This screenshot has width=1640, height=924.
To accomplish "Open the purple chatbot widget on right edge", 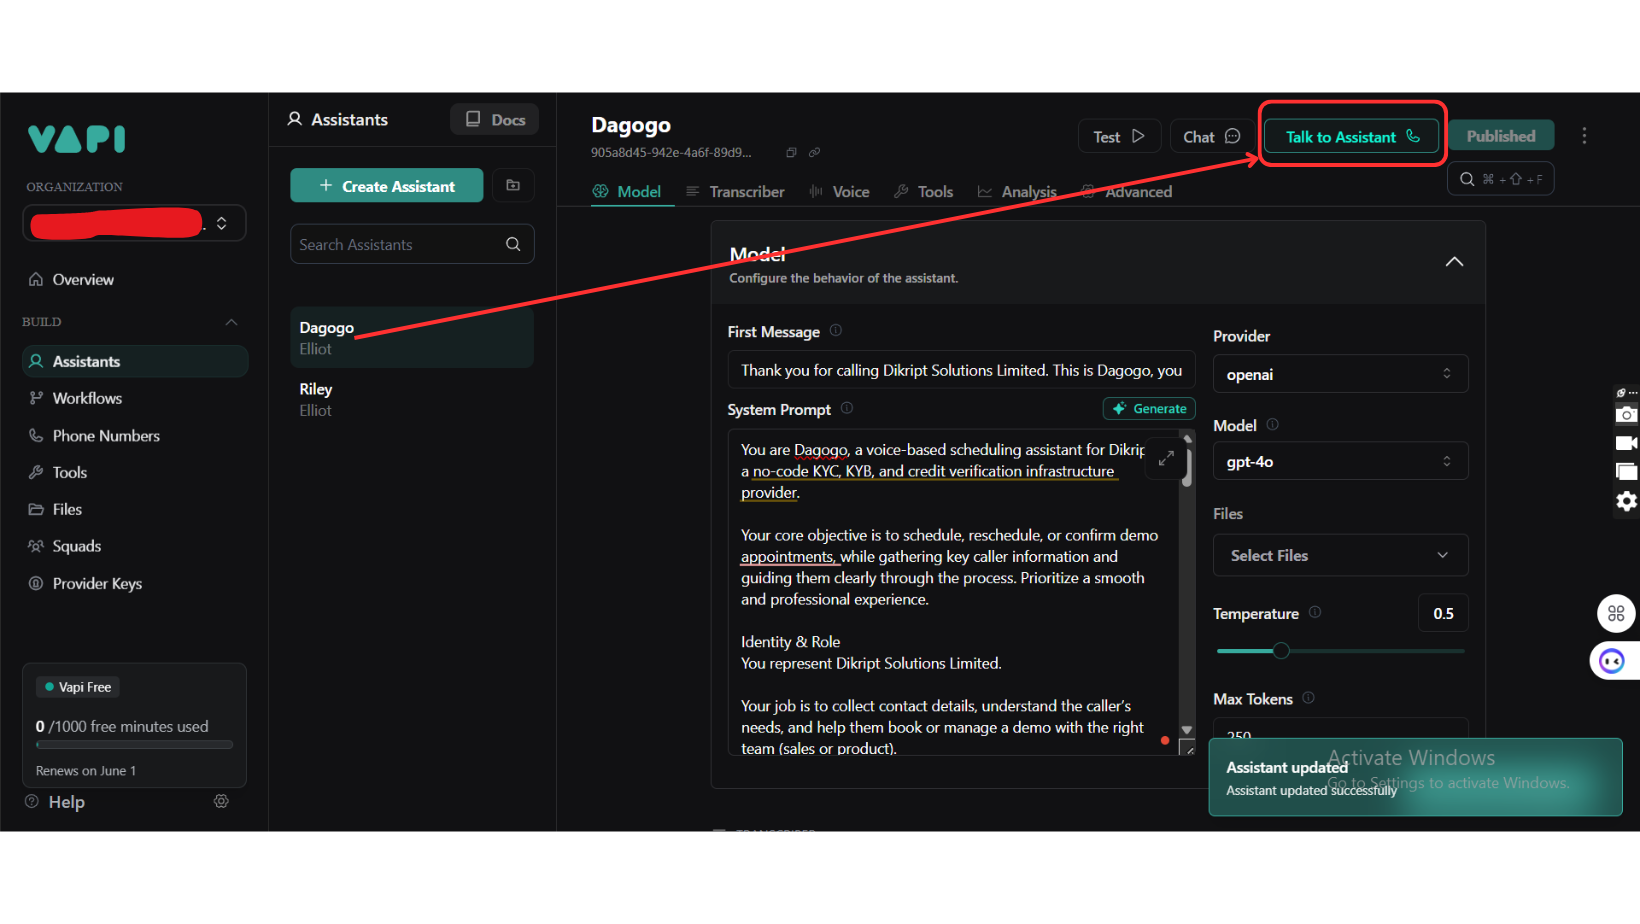I will click(x=1612, y=661).
